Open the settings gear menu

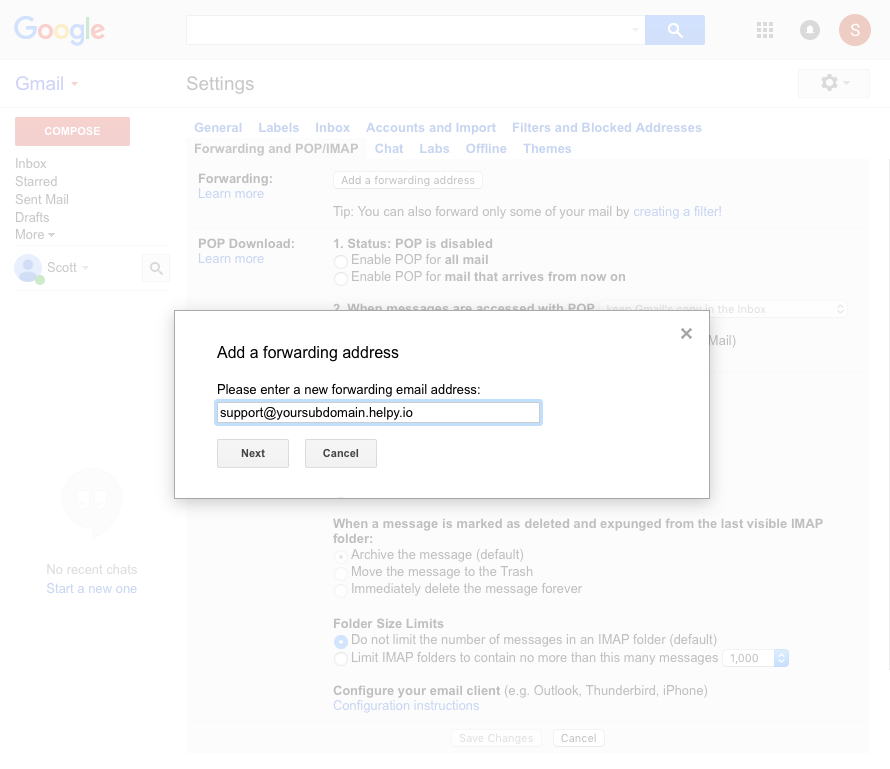834,83
